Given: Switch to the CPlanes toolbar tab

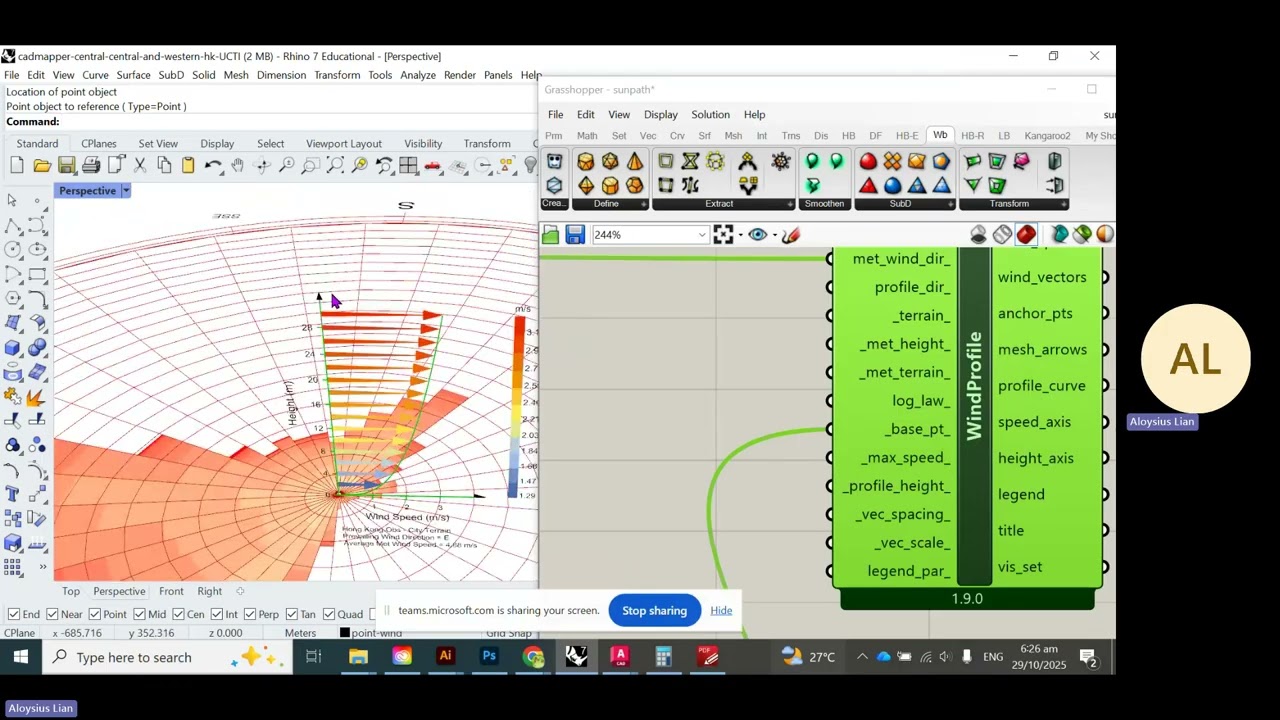Looking at the screenshot, I should [x=98, y=144].
